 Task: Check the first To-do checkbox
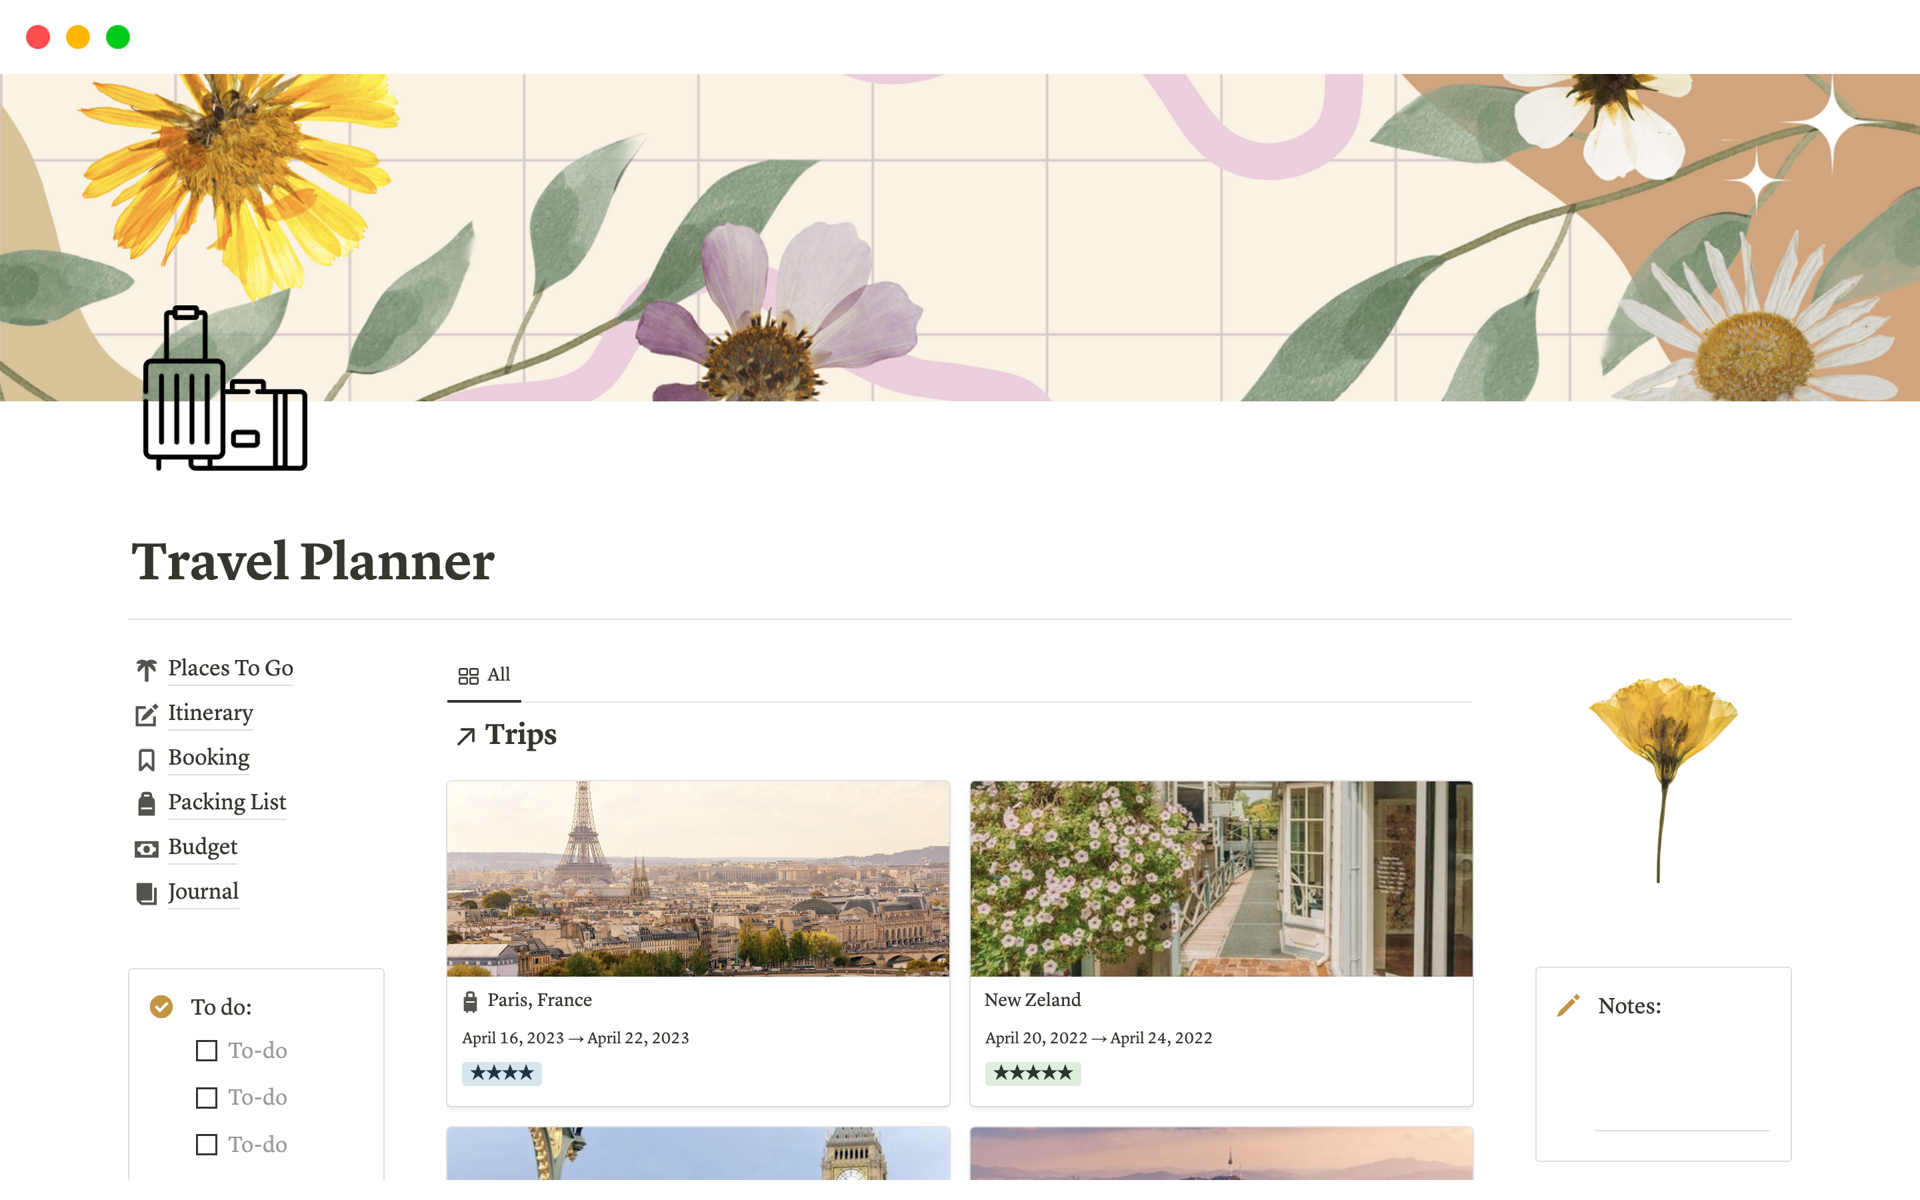pyautogui.click(x=207, y=1051)
